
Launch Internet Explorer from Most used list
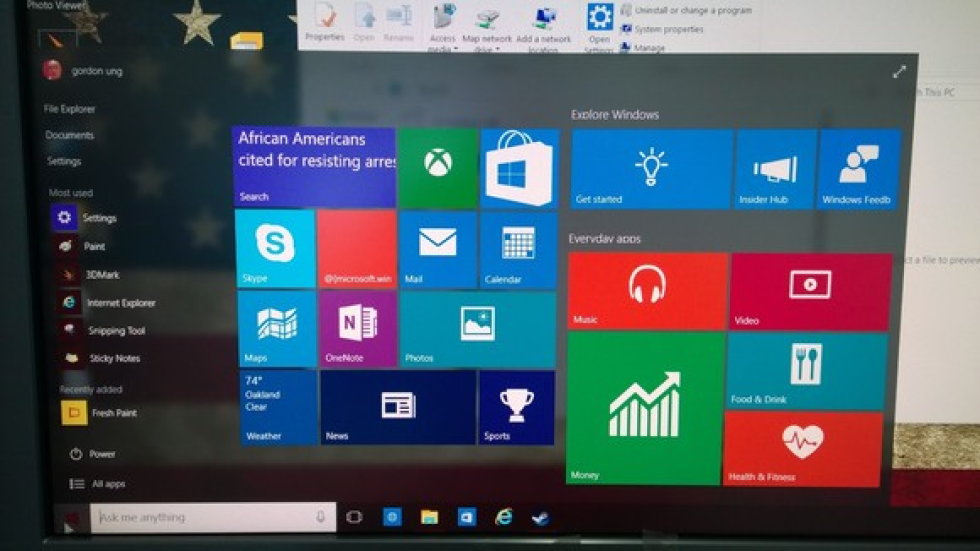(x=106, y=303)
